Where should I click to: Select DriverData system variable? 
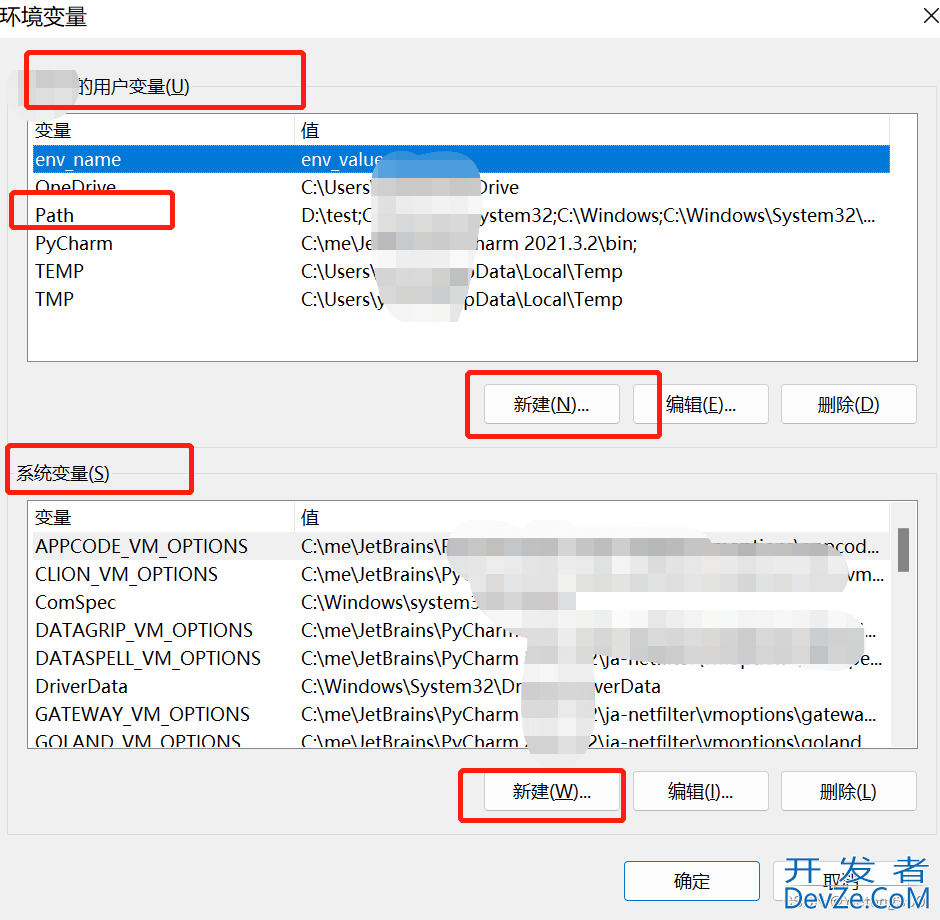pyautogui.click(x=461, y=686)
